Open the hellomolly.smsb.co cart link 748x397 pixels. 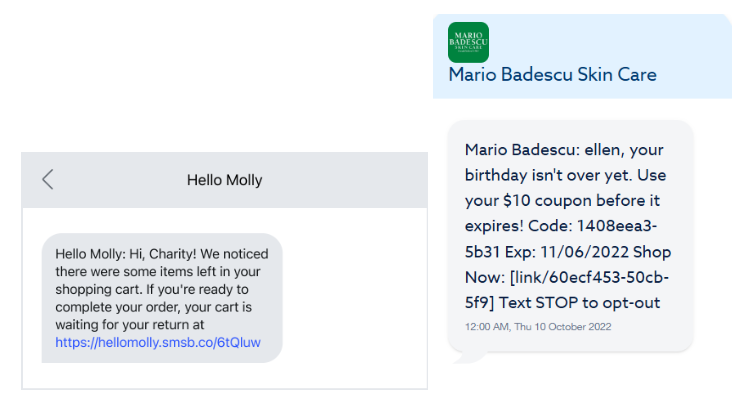[x=158, y=342]
